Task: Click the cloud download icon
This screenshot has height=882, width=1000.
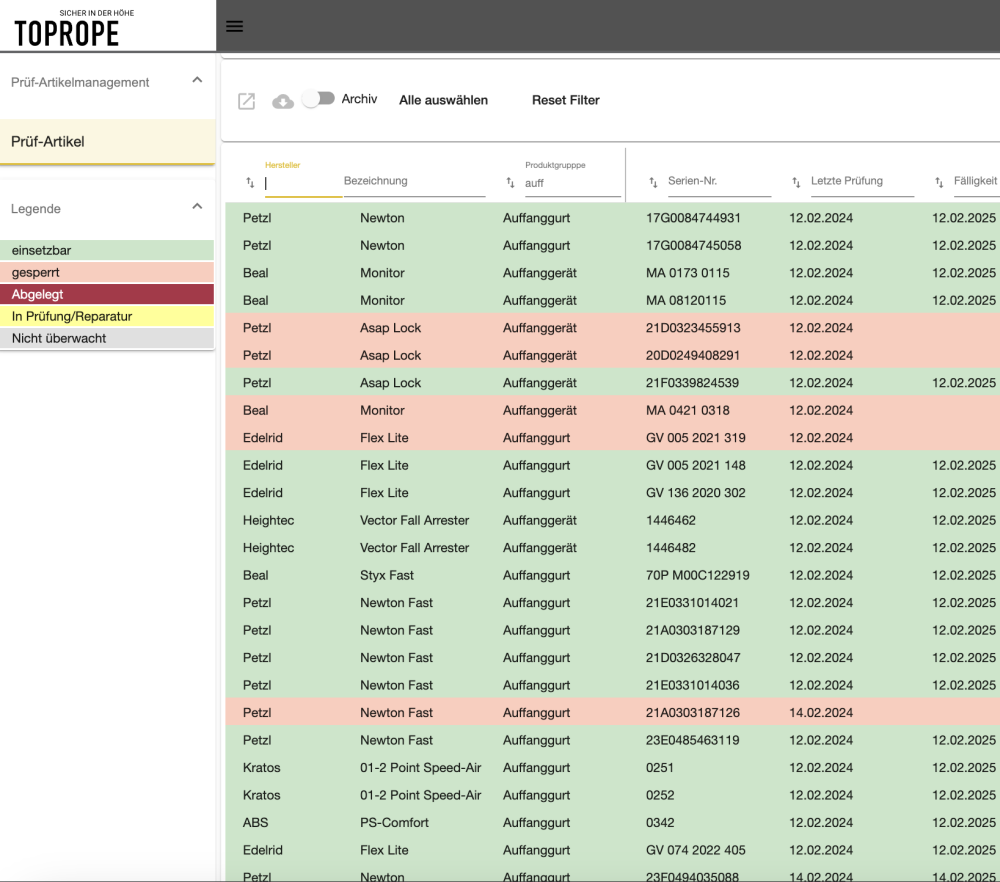Action: [x=283, y=100]
